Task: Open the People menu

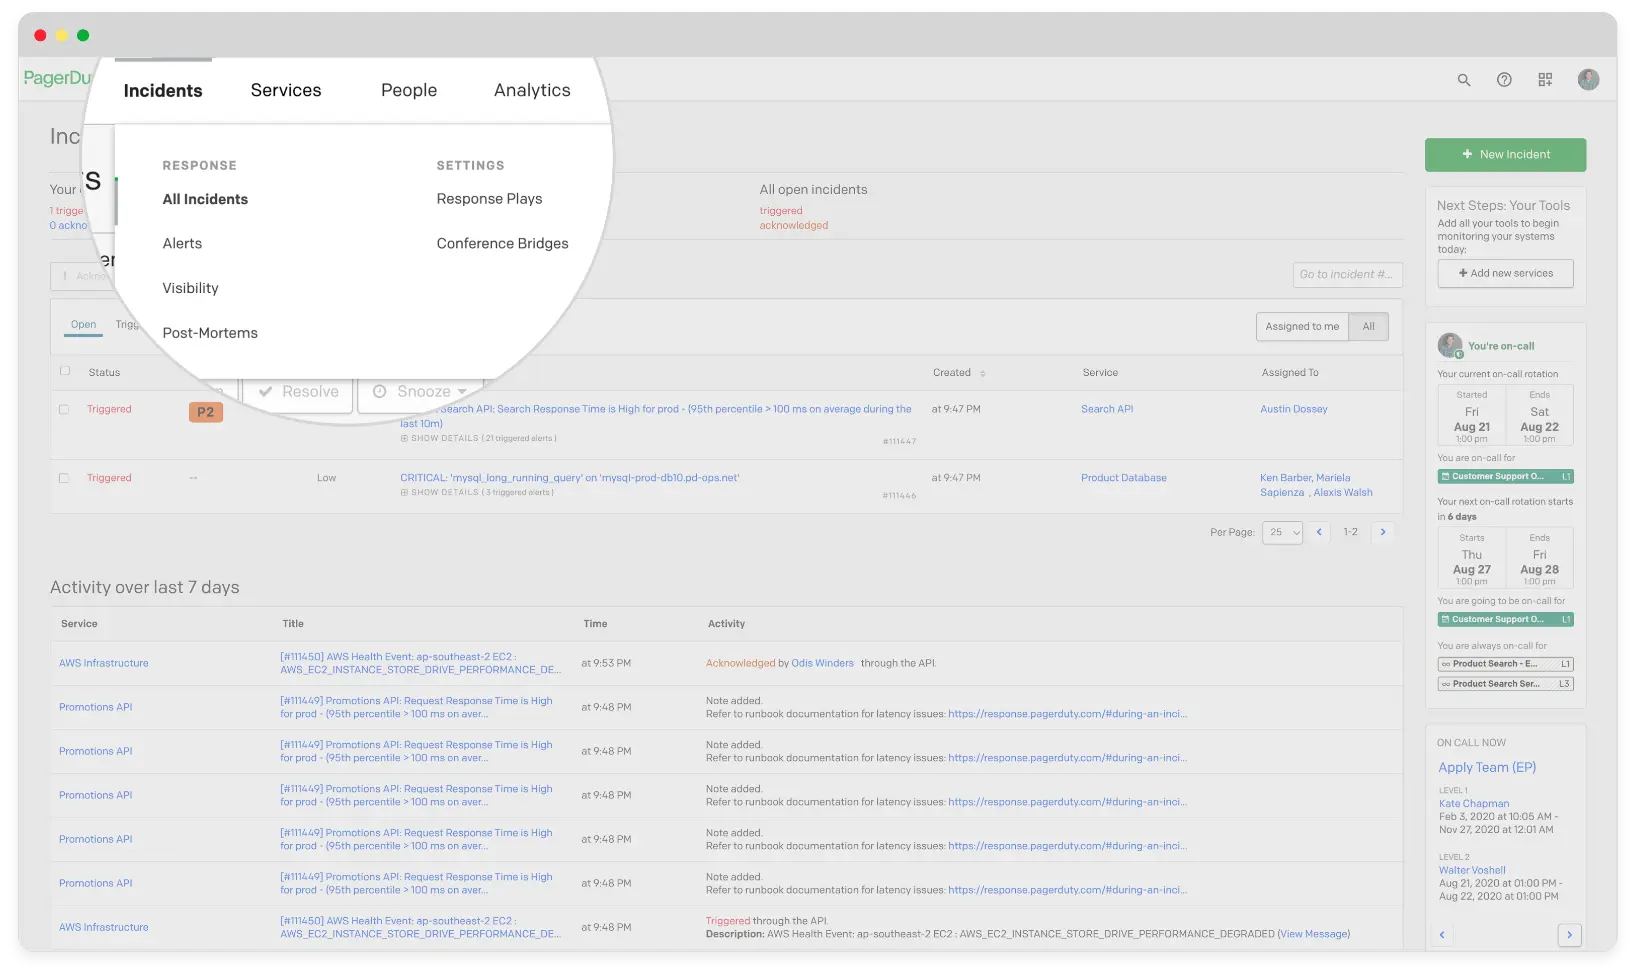Action: (x=409, y=91)
